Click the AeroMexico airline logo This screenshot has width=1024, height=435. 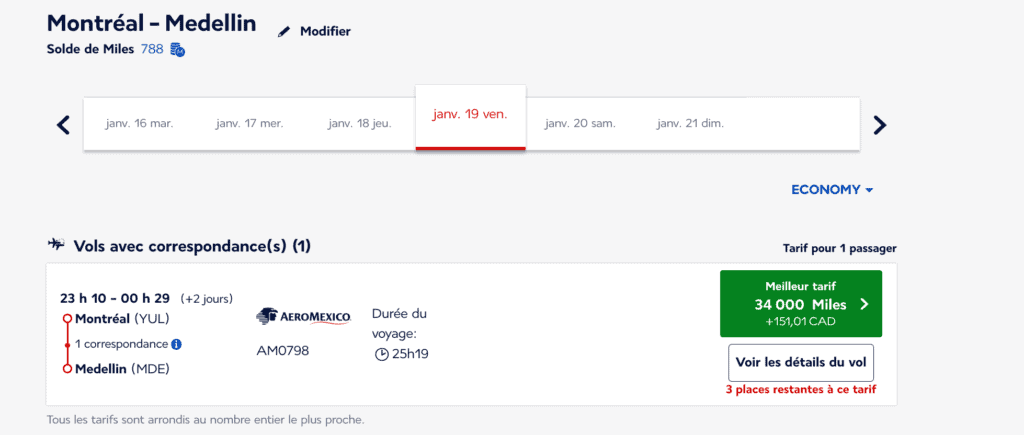[304, 317]
